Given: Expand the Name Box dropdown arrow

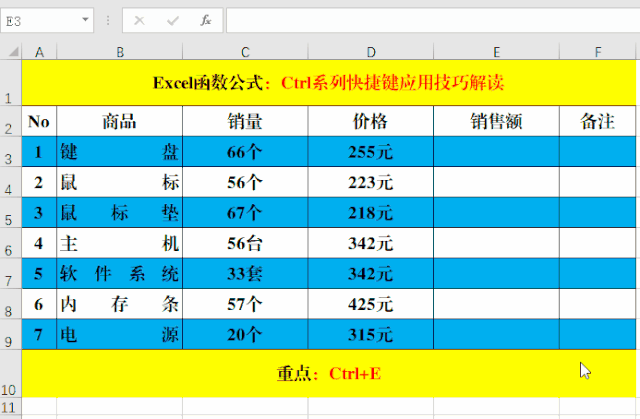Looking at the screenshot, I should 84,20.
